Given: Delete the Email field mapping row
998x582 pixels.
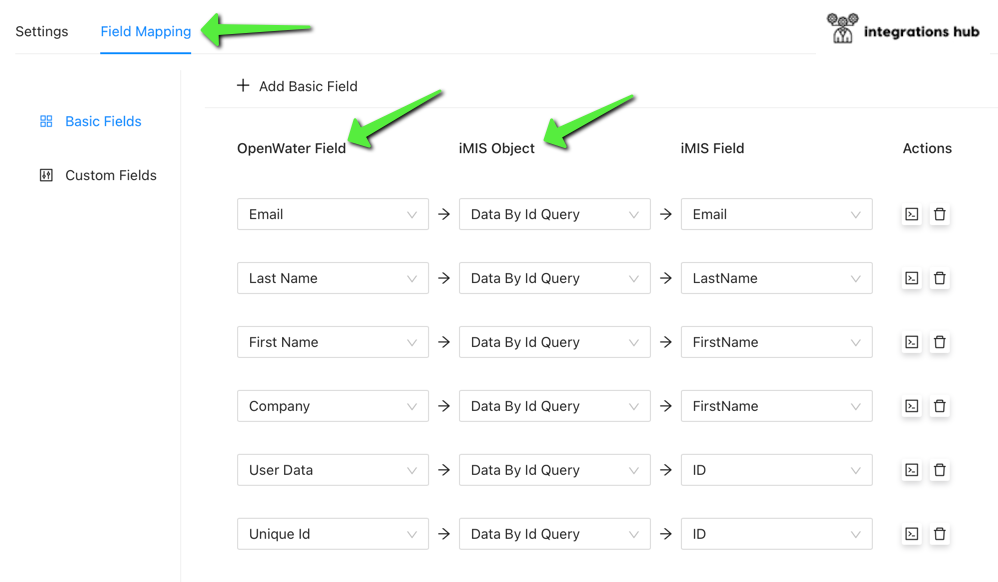Looking at the screenshot, I should click(939, 214).
